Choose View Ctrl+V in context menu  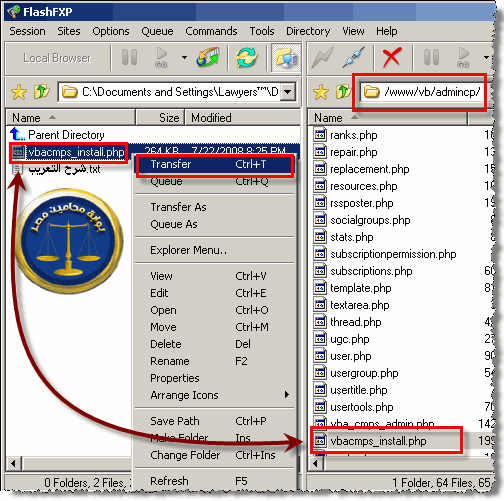tap(214, 276)
